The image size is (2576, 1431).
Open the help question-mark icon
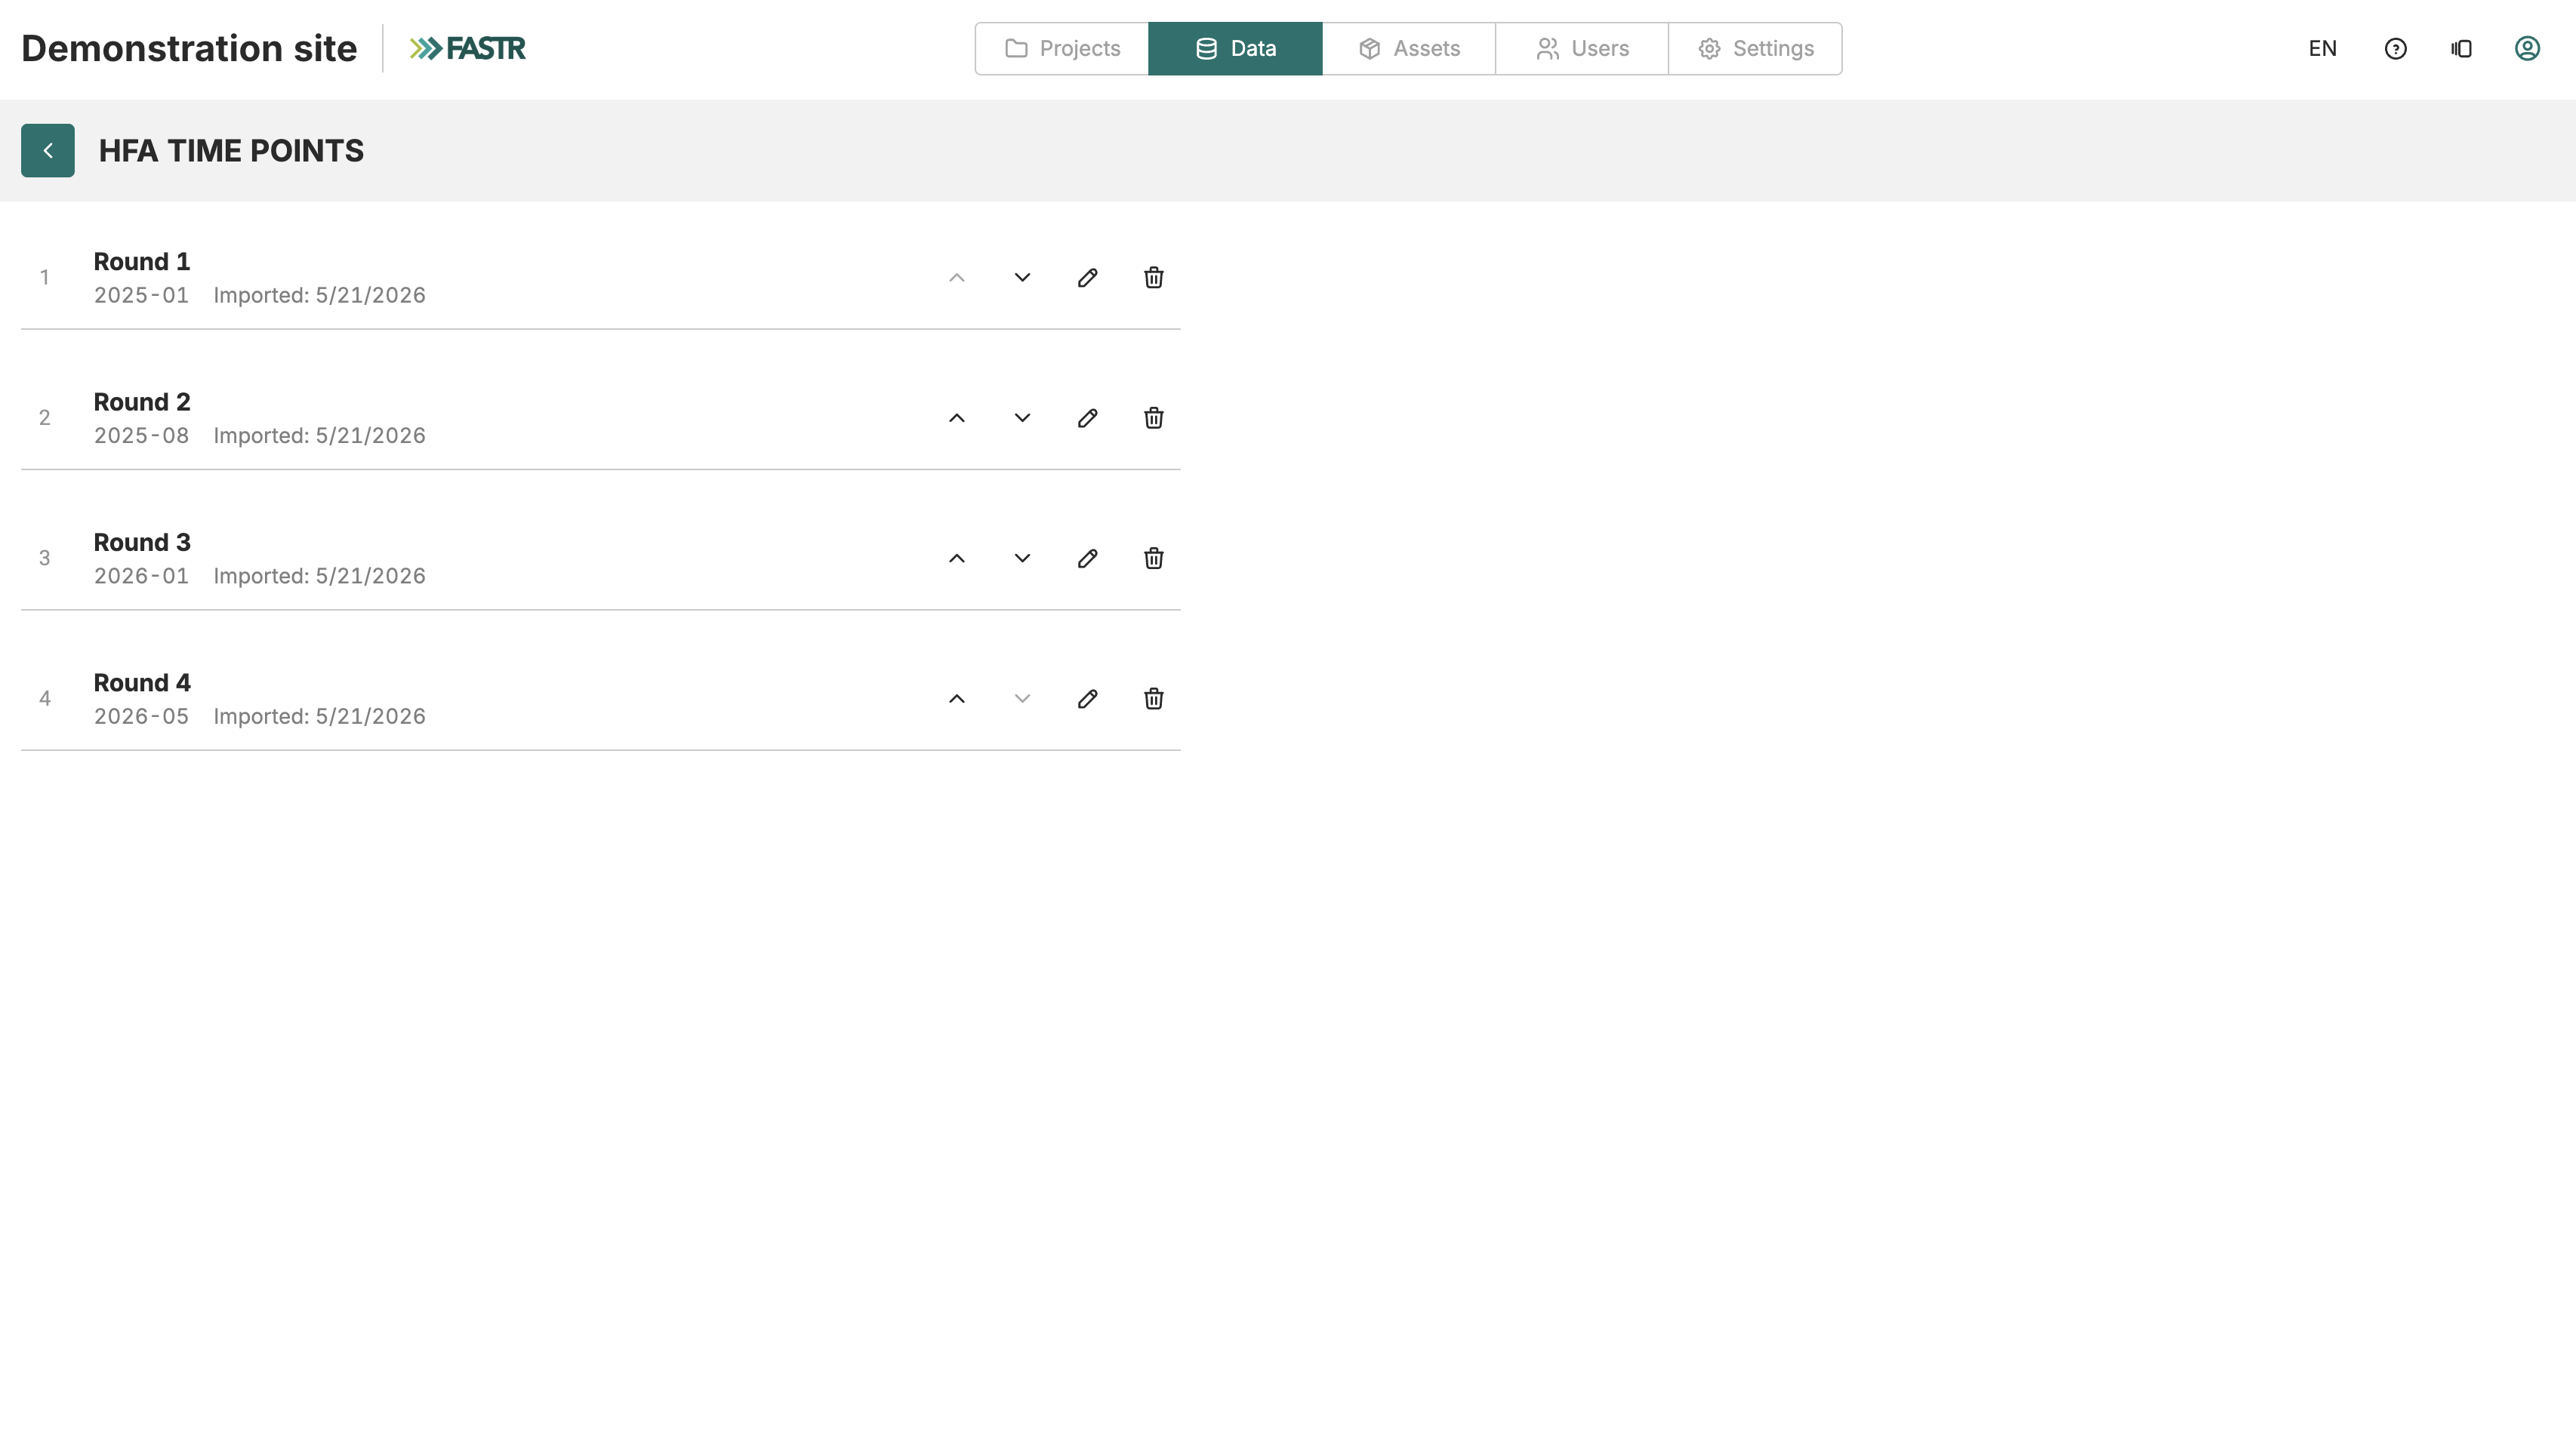(x=2395, y=48)
